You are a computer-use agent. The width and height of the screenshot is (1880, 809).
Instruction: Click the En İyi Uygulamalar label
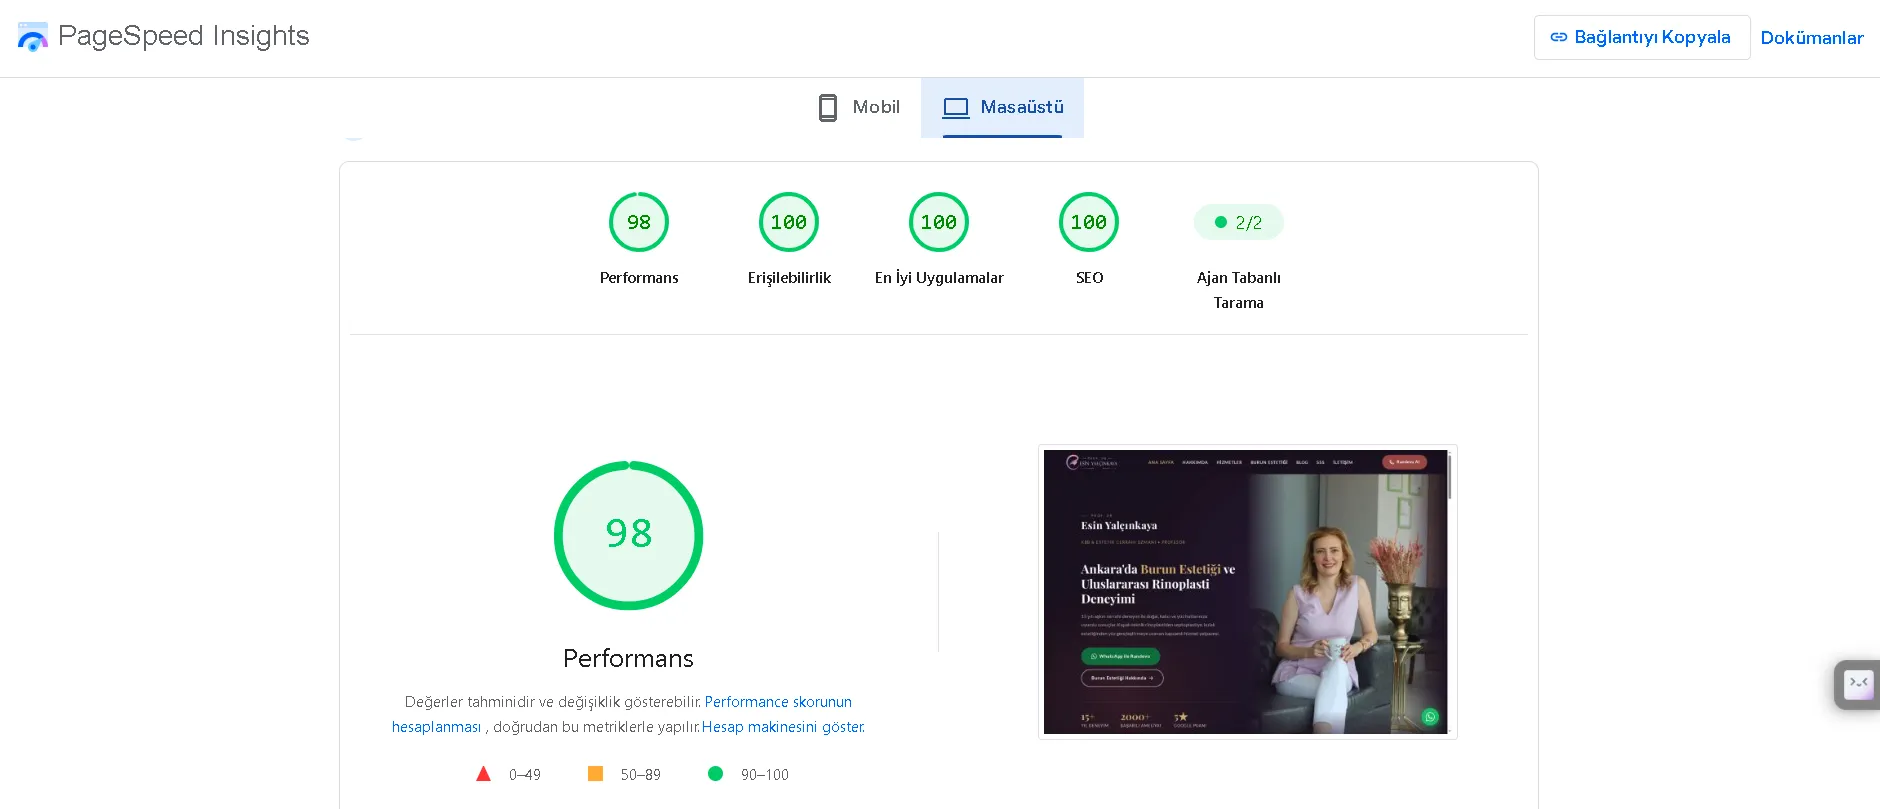pos(939,278)
